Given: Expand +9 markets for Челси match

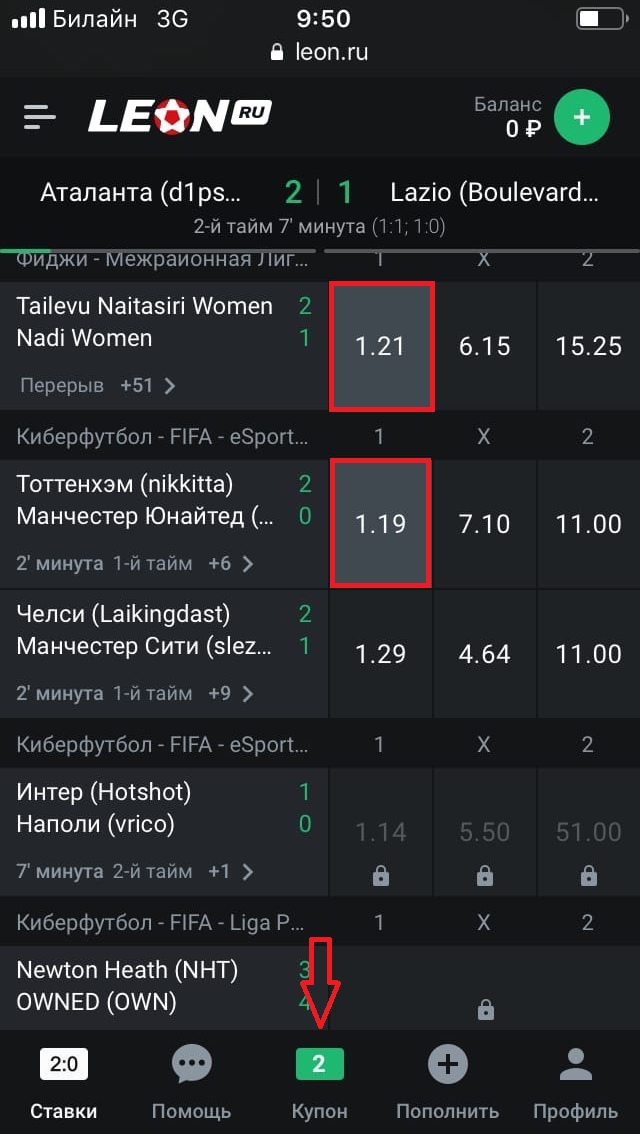Looking at the screenshot, I should pos(231,693).
